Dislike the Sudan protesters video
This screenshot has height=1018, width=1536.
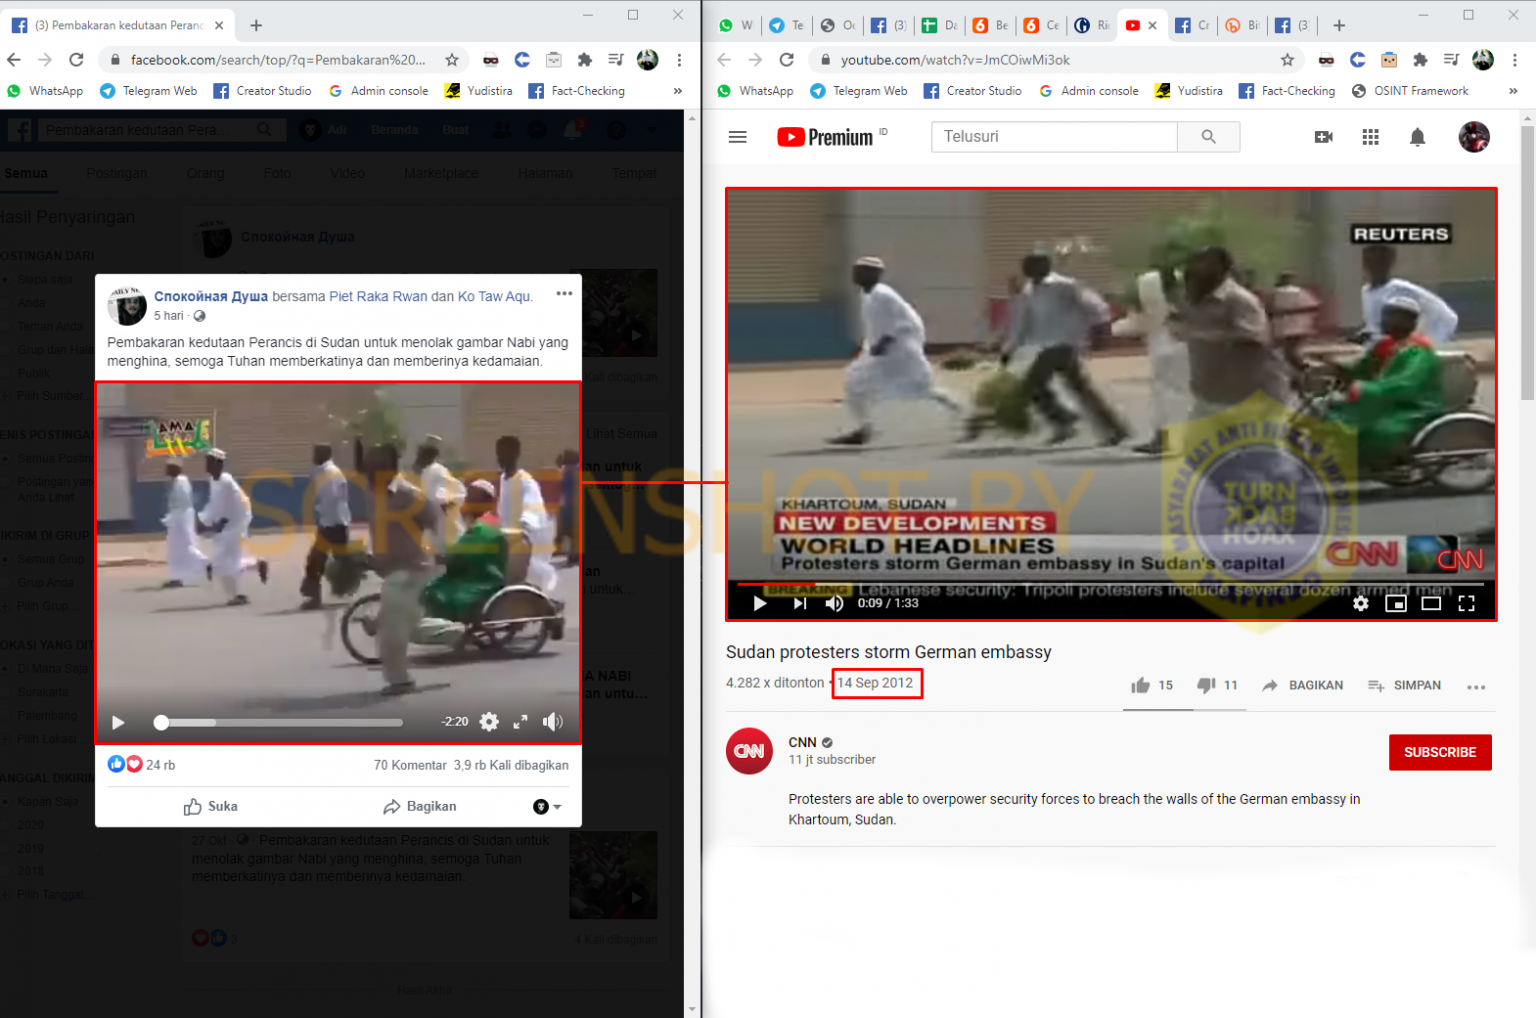tap(1217, 685)
